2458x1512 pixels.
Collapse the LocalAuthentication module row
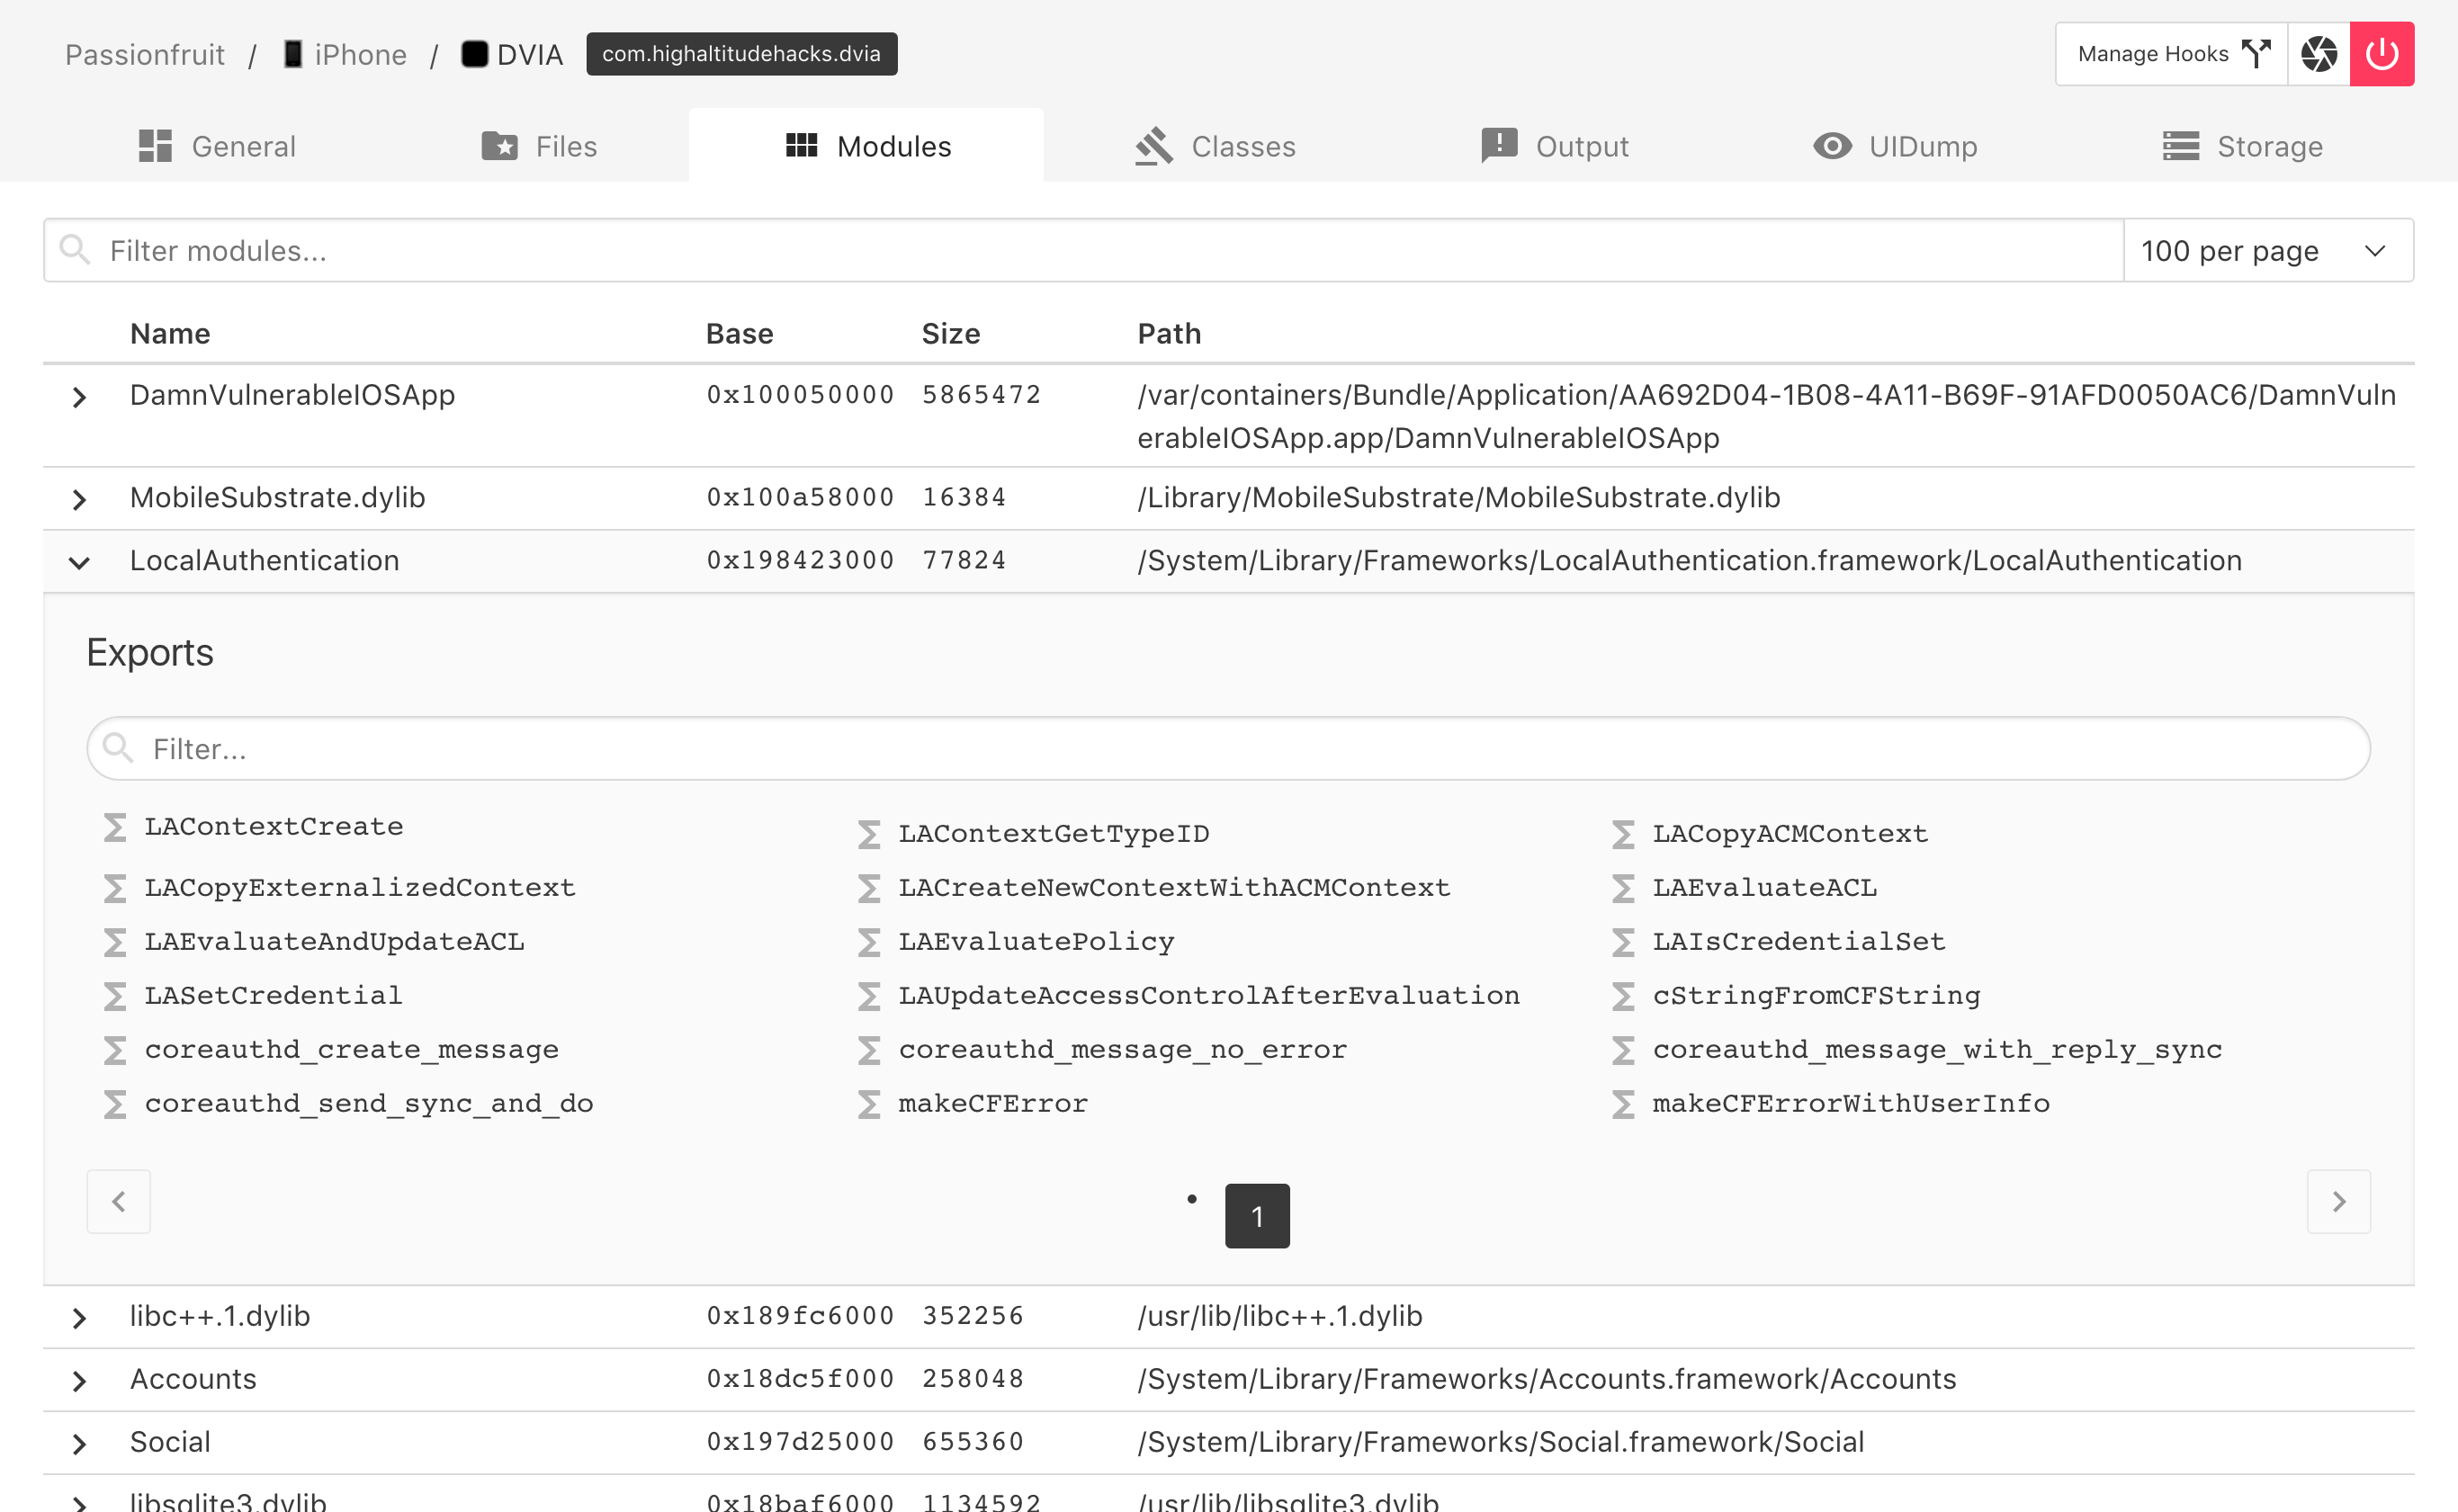80,562
